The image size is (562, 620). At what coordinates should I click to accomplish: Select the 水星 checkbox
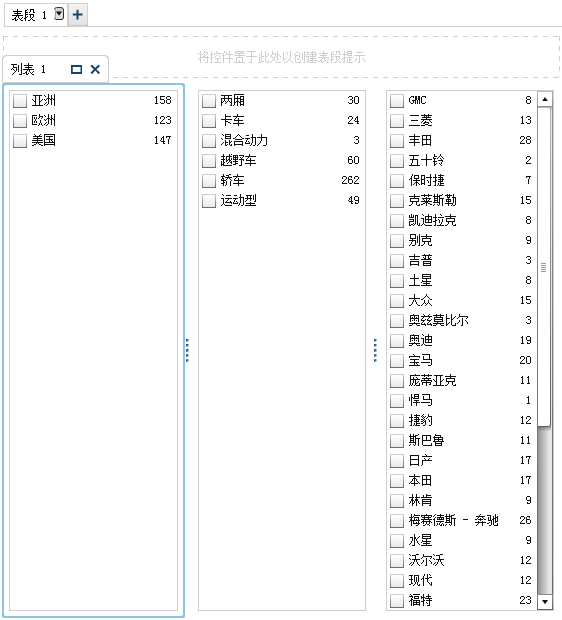397,541
